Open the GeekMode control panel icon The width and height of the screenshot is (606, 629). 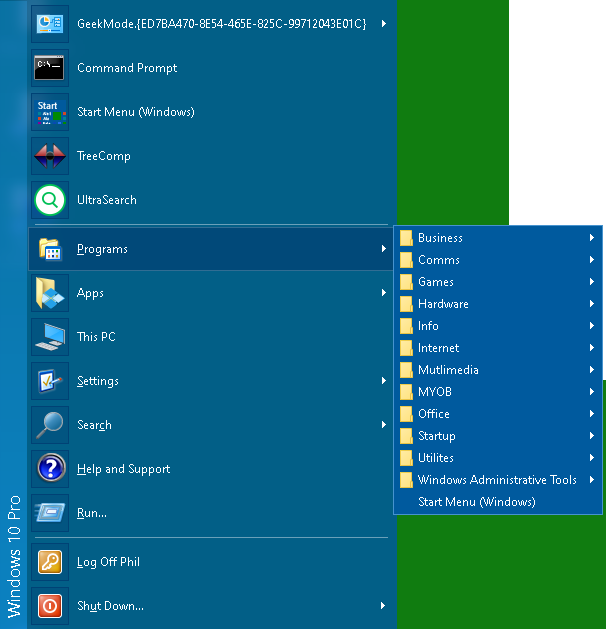pyautogui.click(x=50, y=24)
